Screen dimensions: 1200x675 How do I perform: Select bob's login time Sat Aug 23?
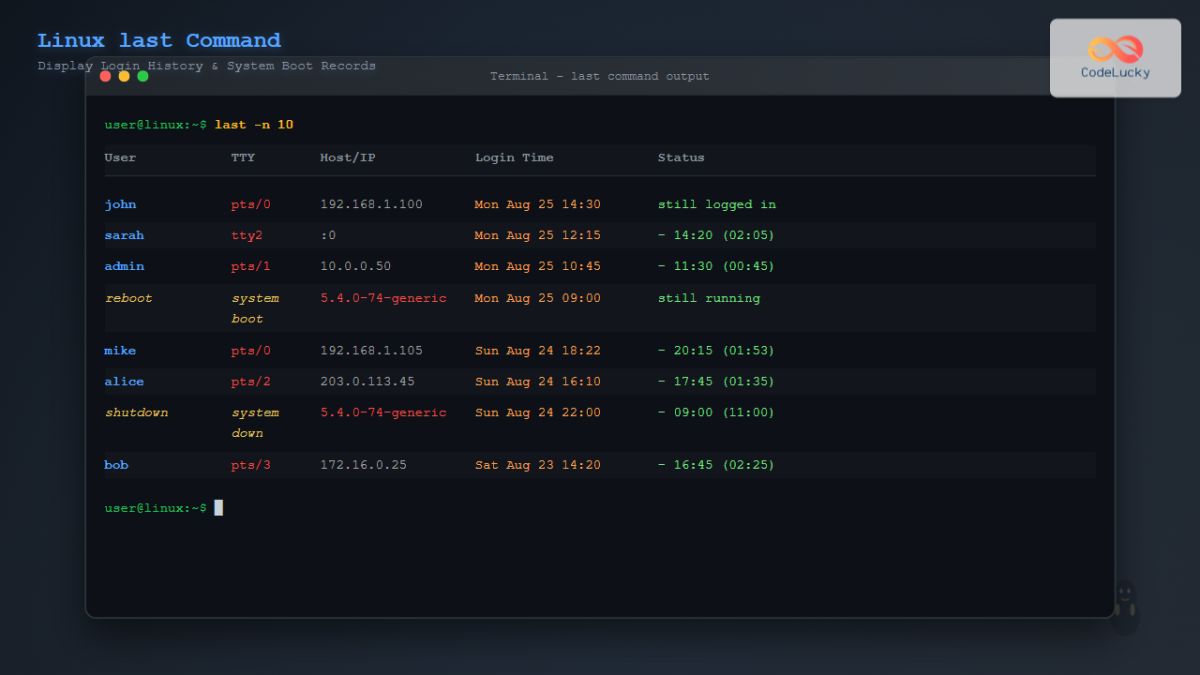click(x=537, y=465)
